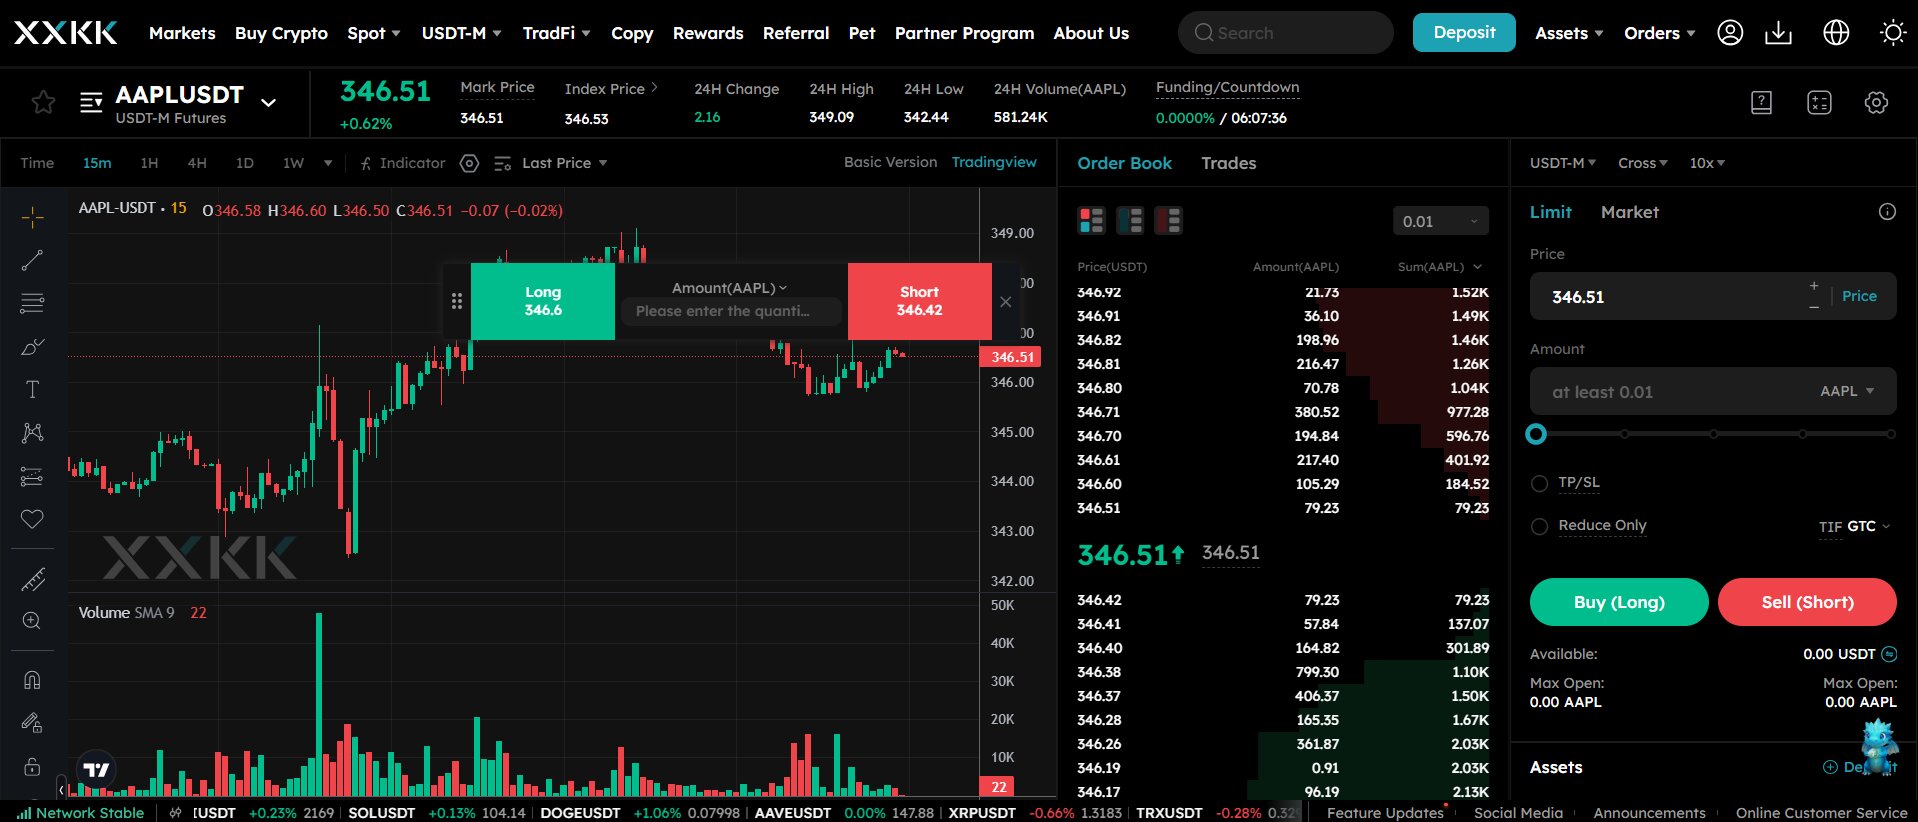Switch to the Trades tab

[x=1228, y=163]
